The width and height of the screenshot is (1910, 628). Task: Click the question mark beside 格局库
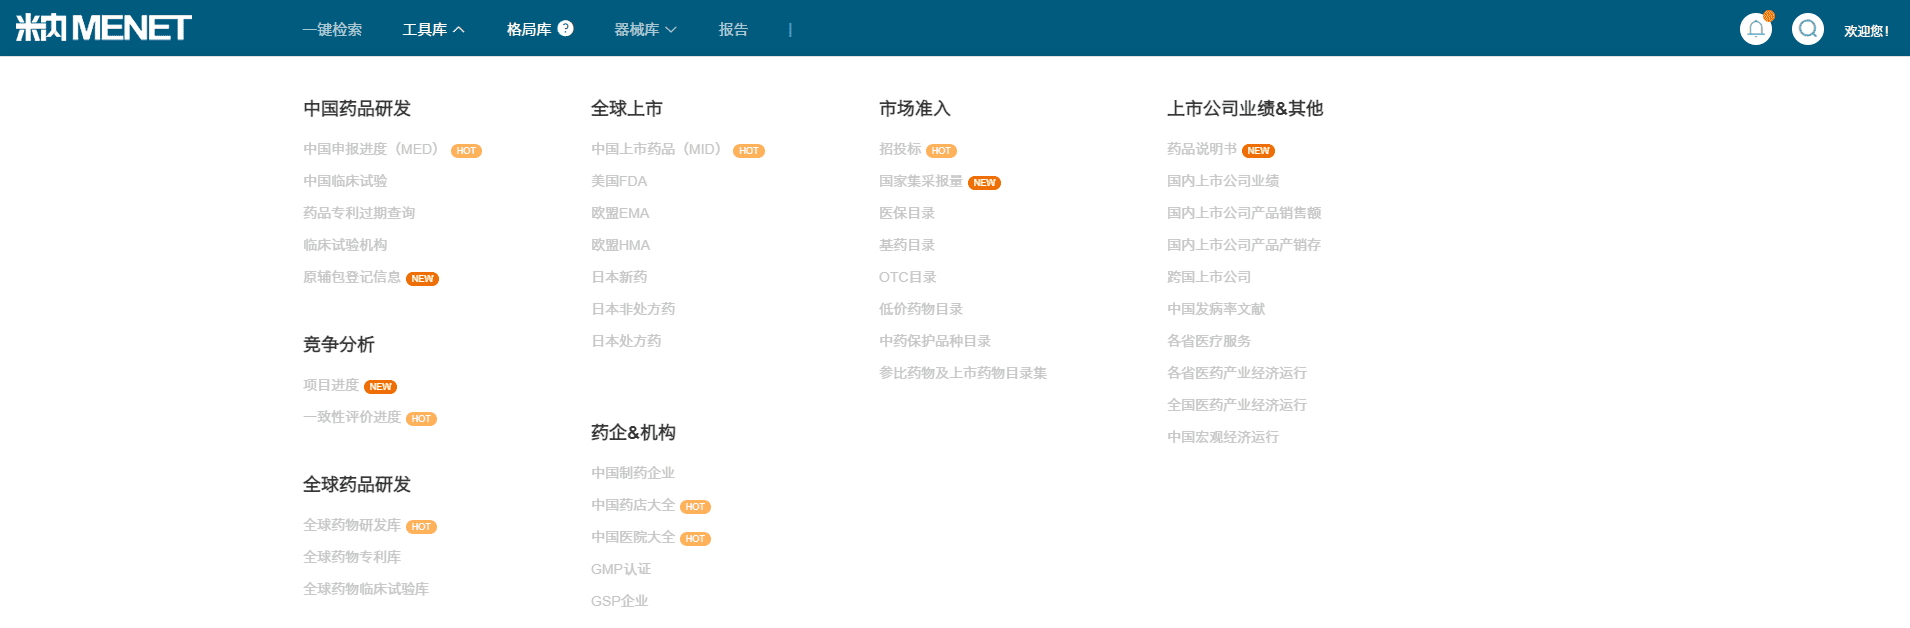566,28
